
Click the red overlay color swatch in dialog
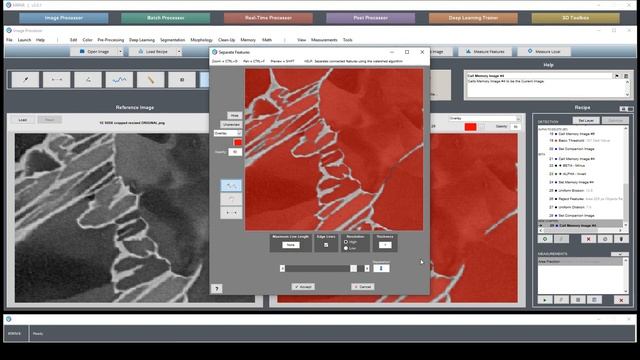coord(238,142)
